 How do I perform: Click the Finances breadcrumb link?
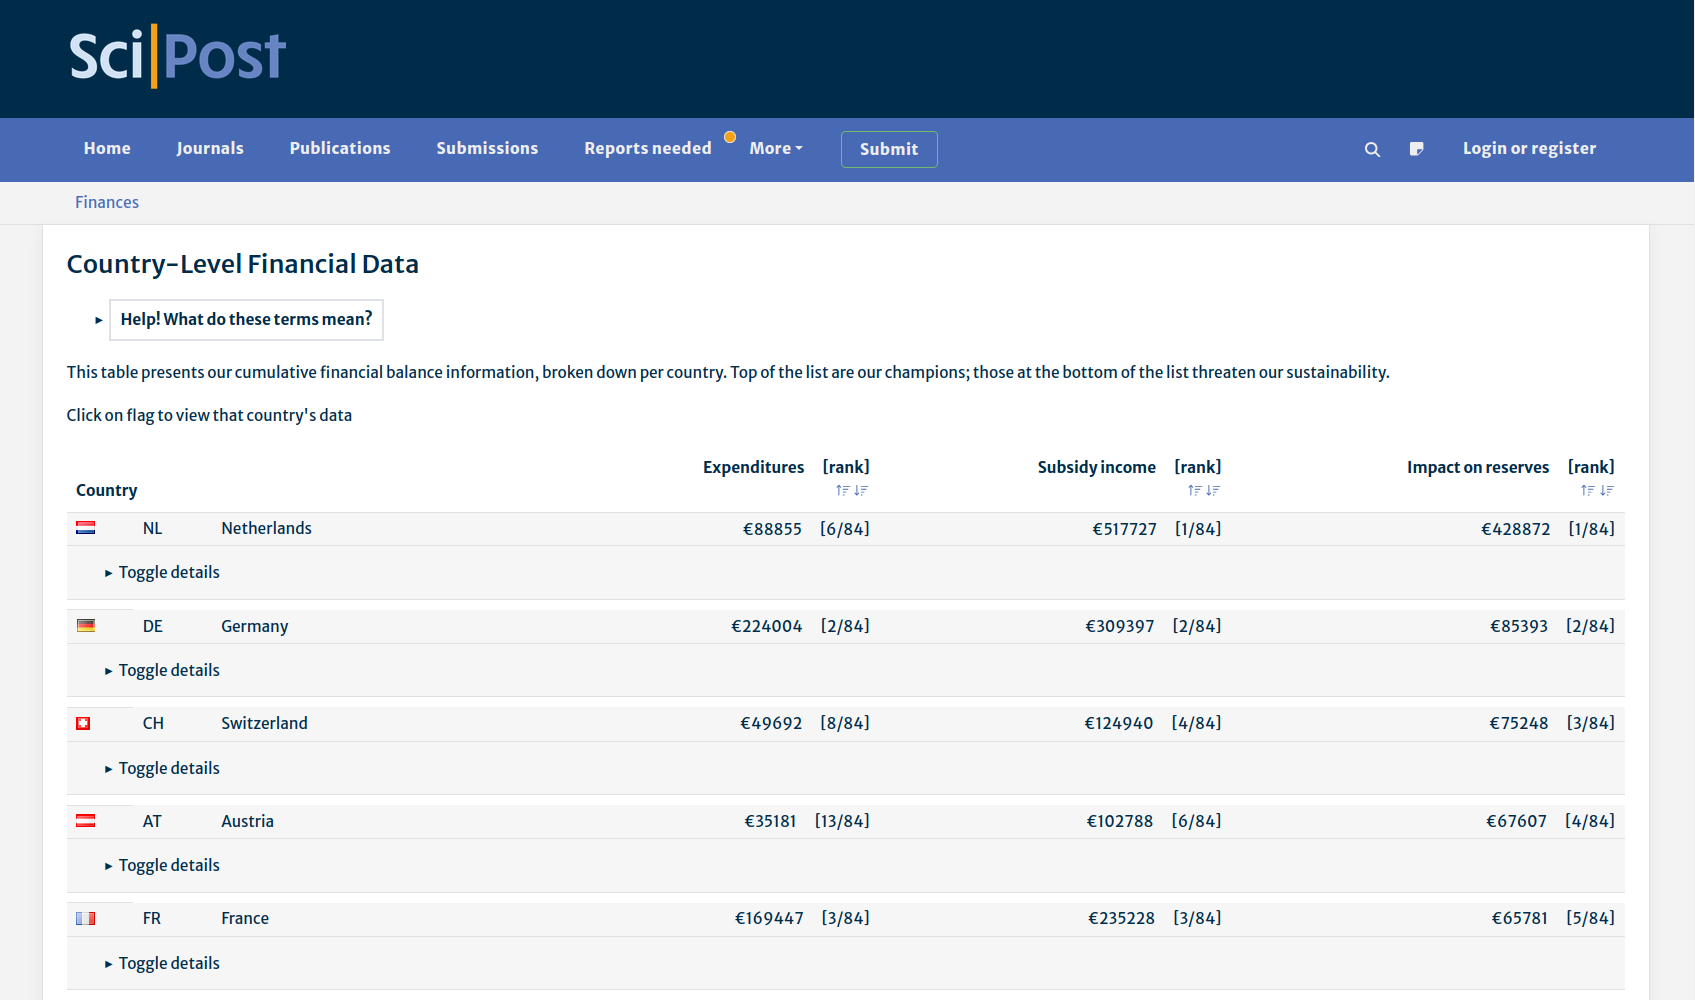pos(107,203)
